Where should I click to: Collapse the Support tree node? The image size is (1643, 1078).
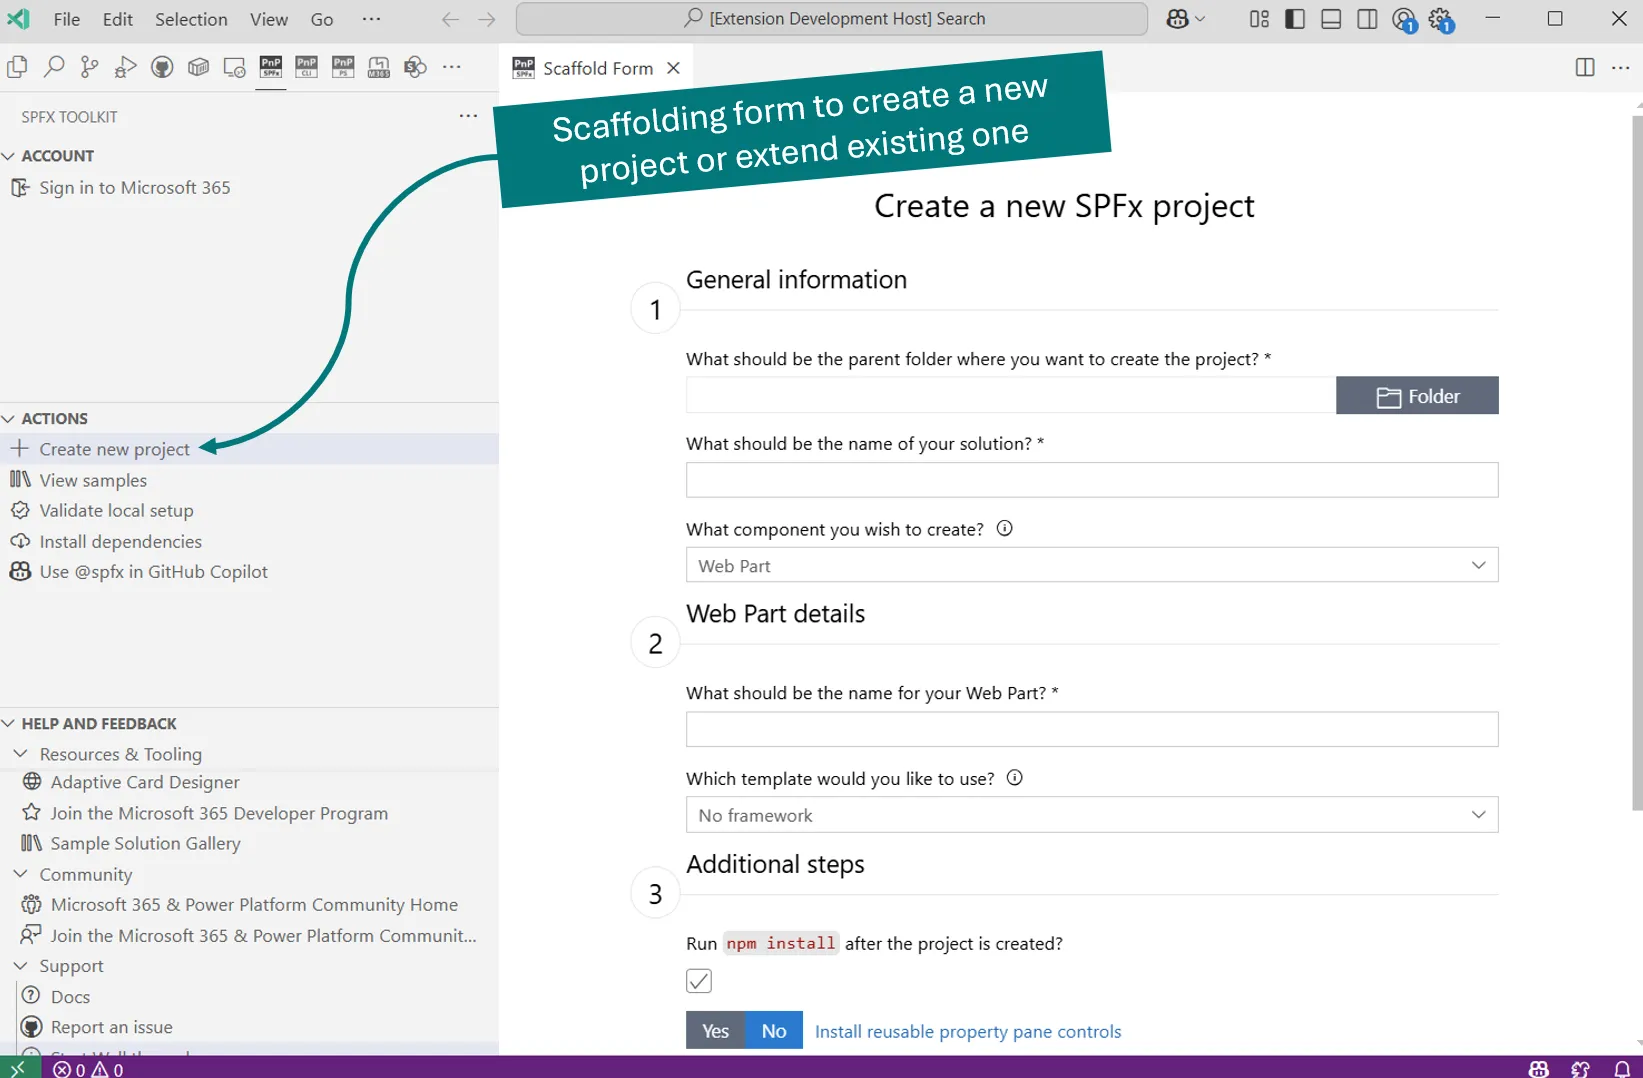tap(20, 965)
